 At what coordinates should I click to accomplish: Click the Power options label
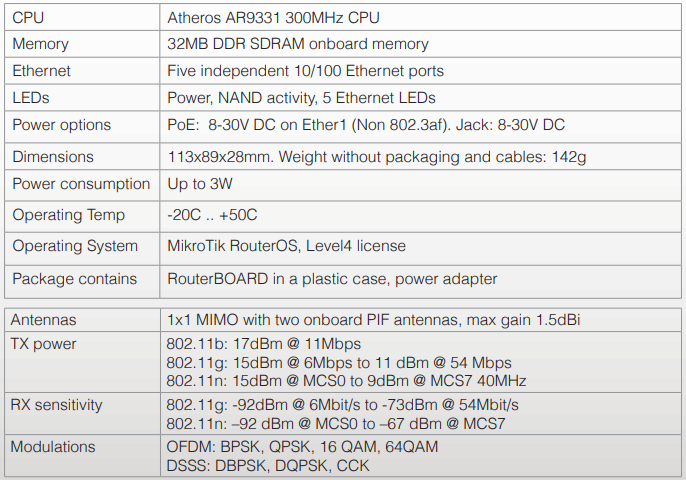coord(62,125)
